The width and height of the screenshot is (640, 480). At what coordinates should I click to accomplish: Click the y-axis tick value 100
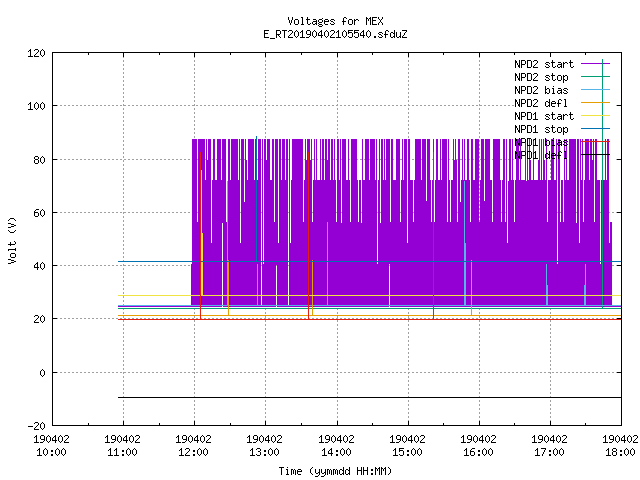coord(36,107)
